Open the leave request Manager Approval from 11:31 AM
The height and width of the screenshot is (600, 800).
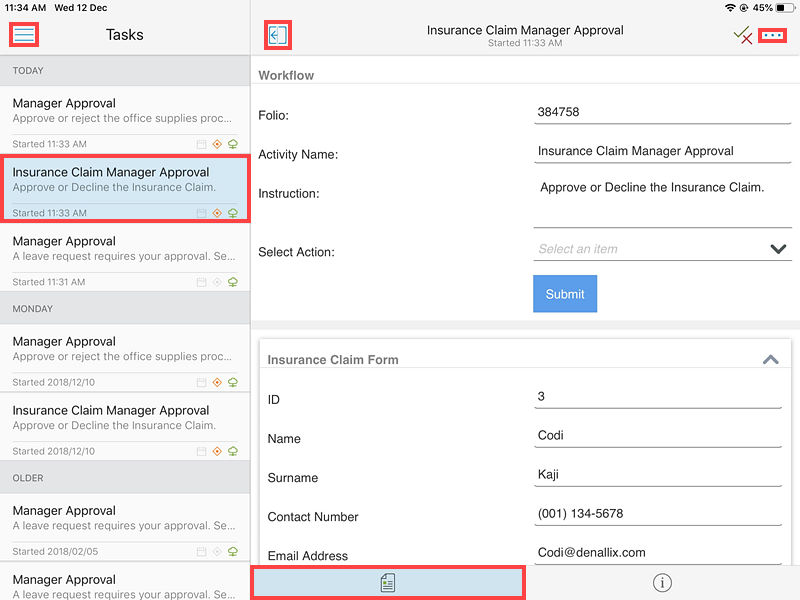pyautogui.click(x=125, y=258)
